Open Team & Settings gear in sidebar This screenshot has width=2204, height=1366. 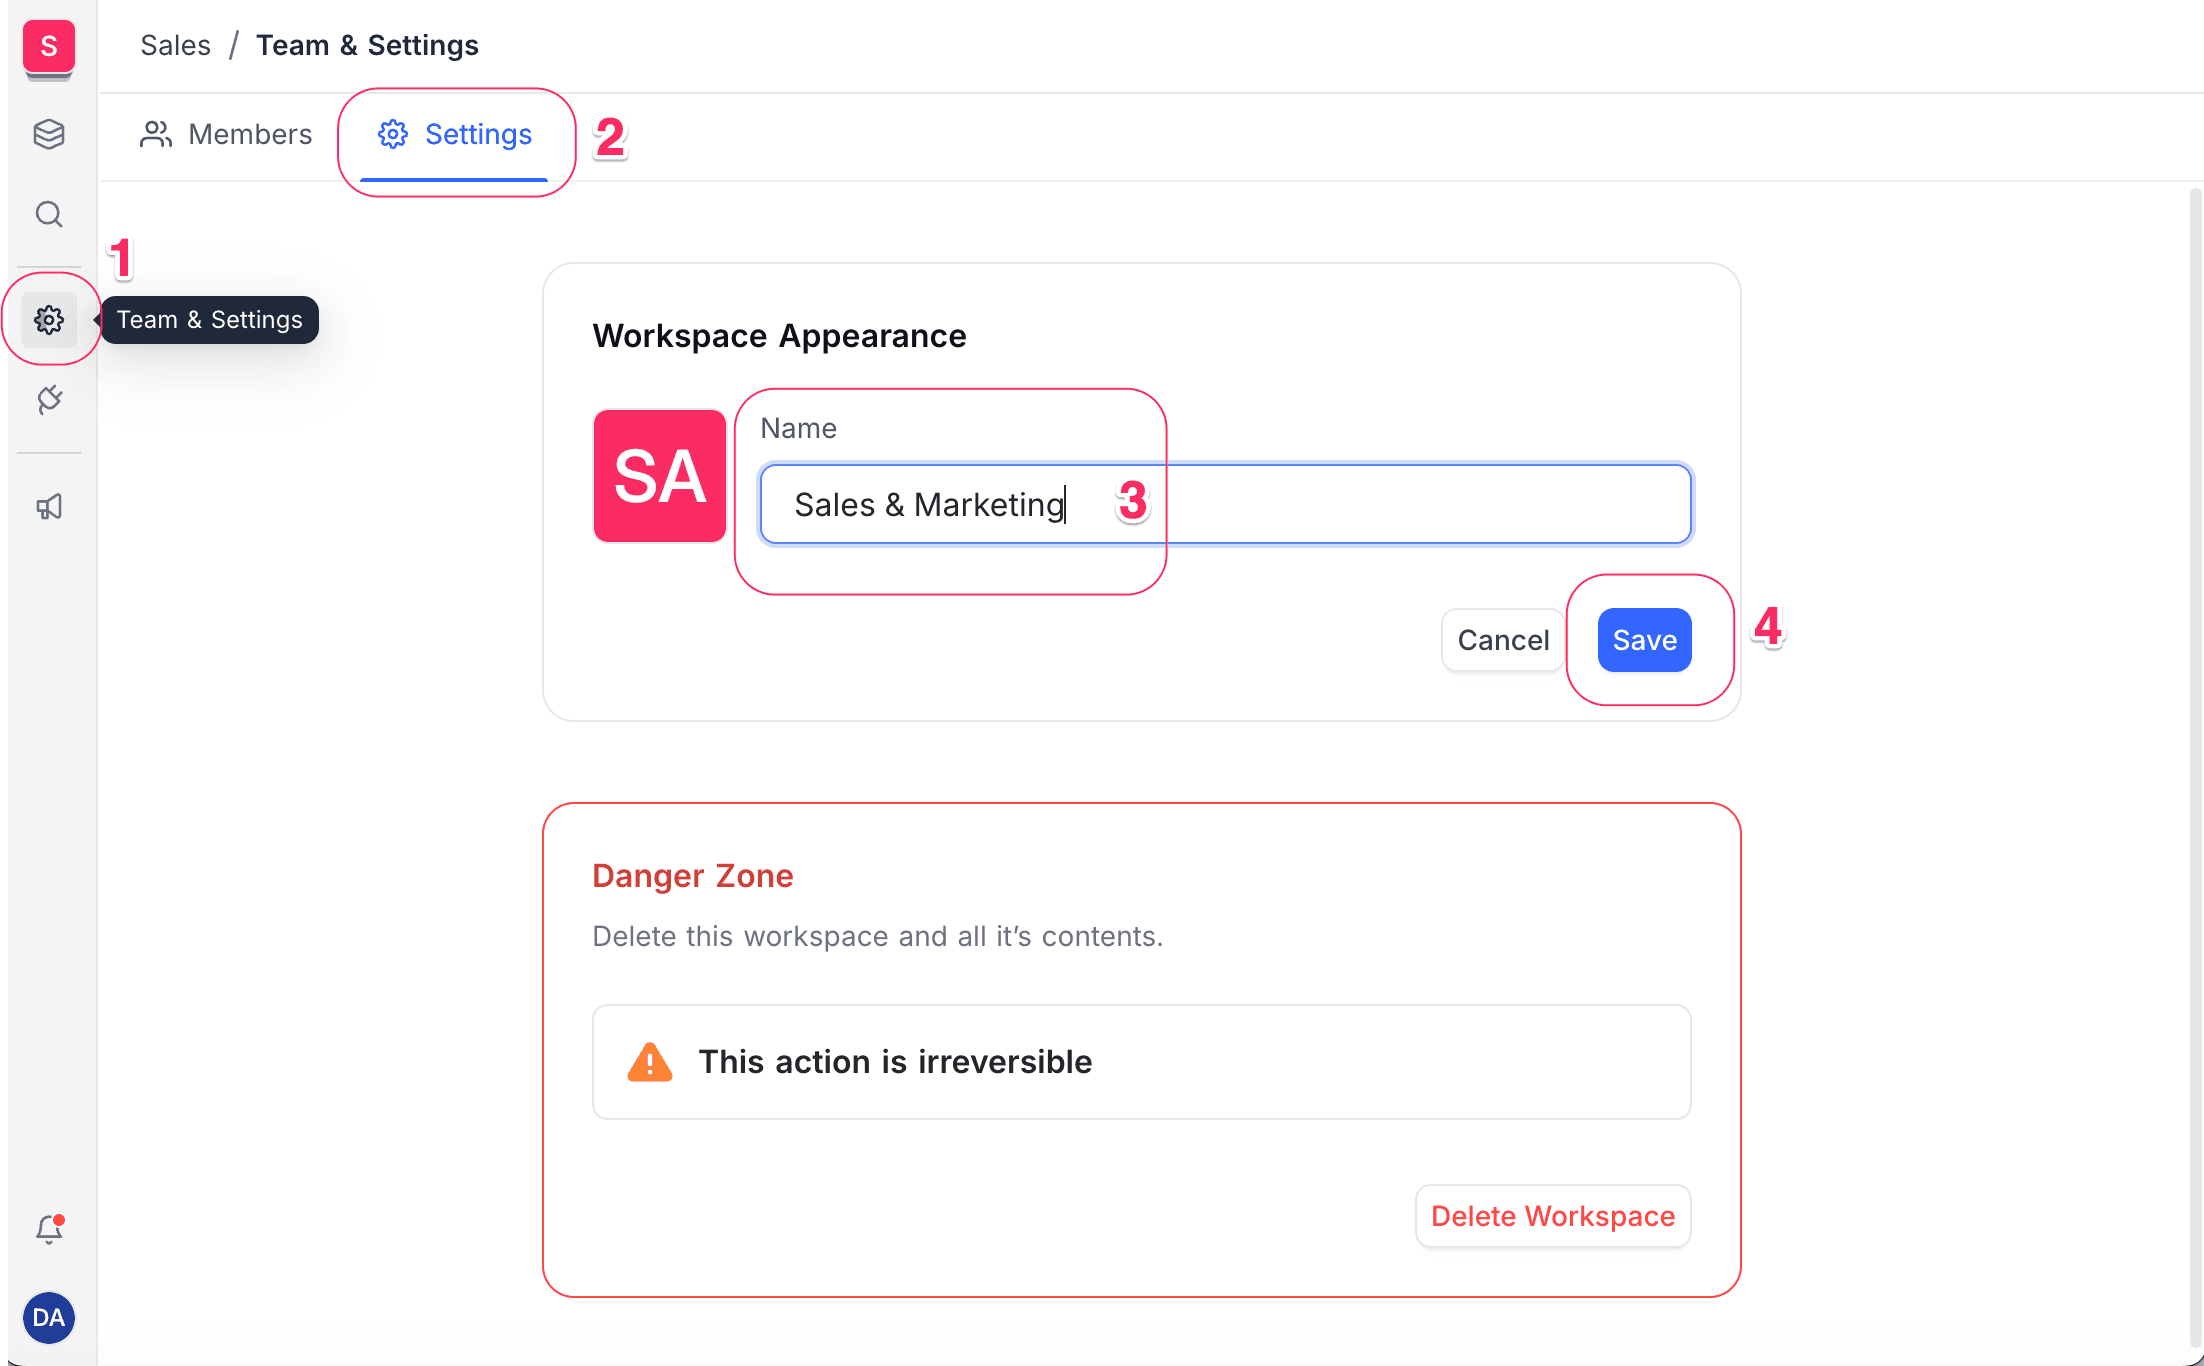point(48,320)
